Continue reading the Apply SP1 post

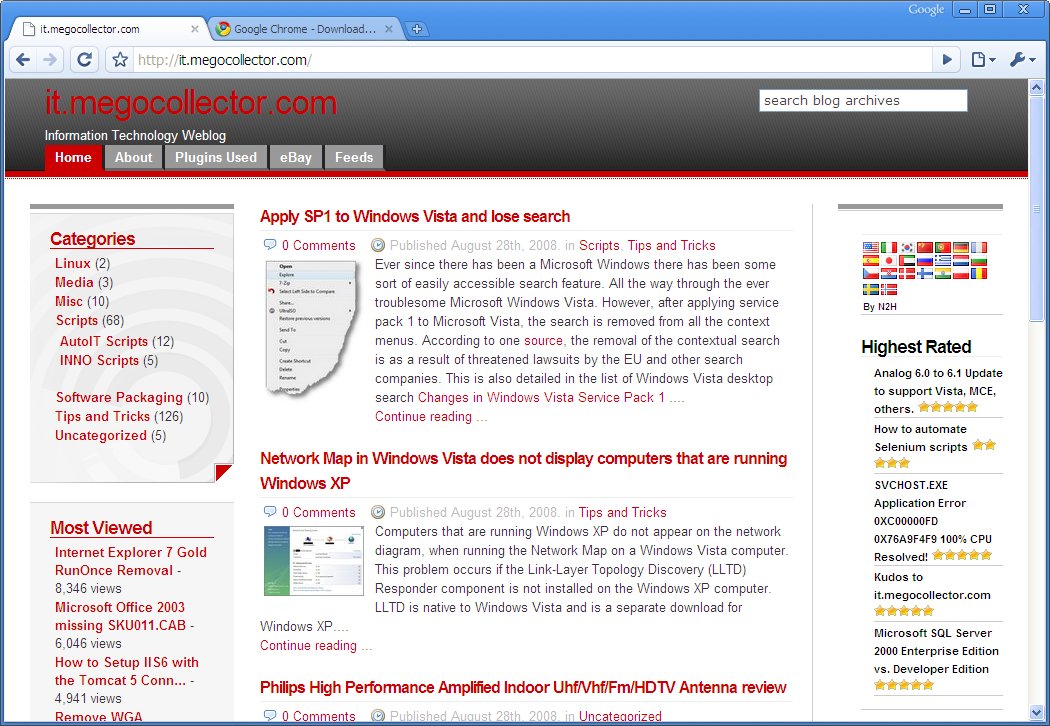(x=431, y=416)
